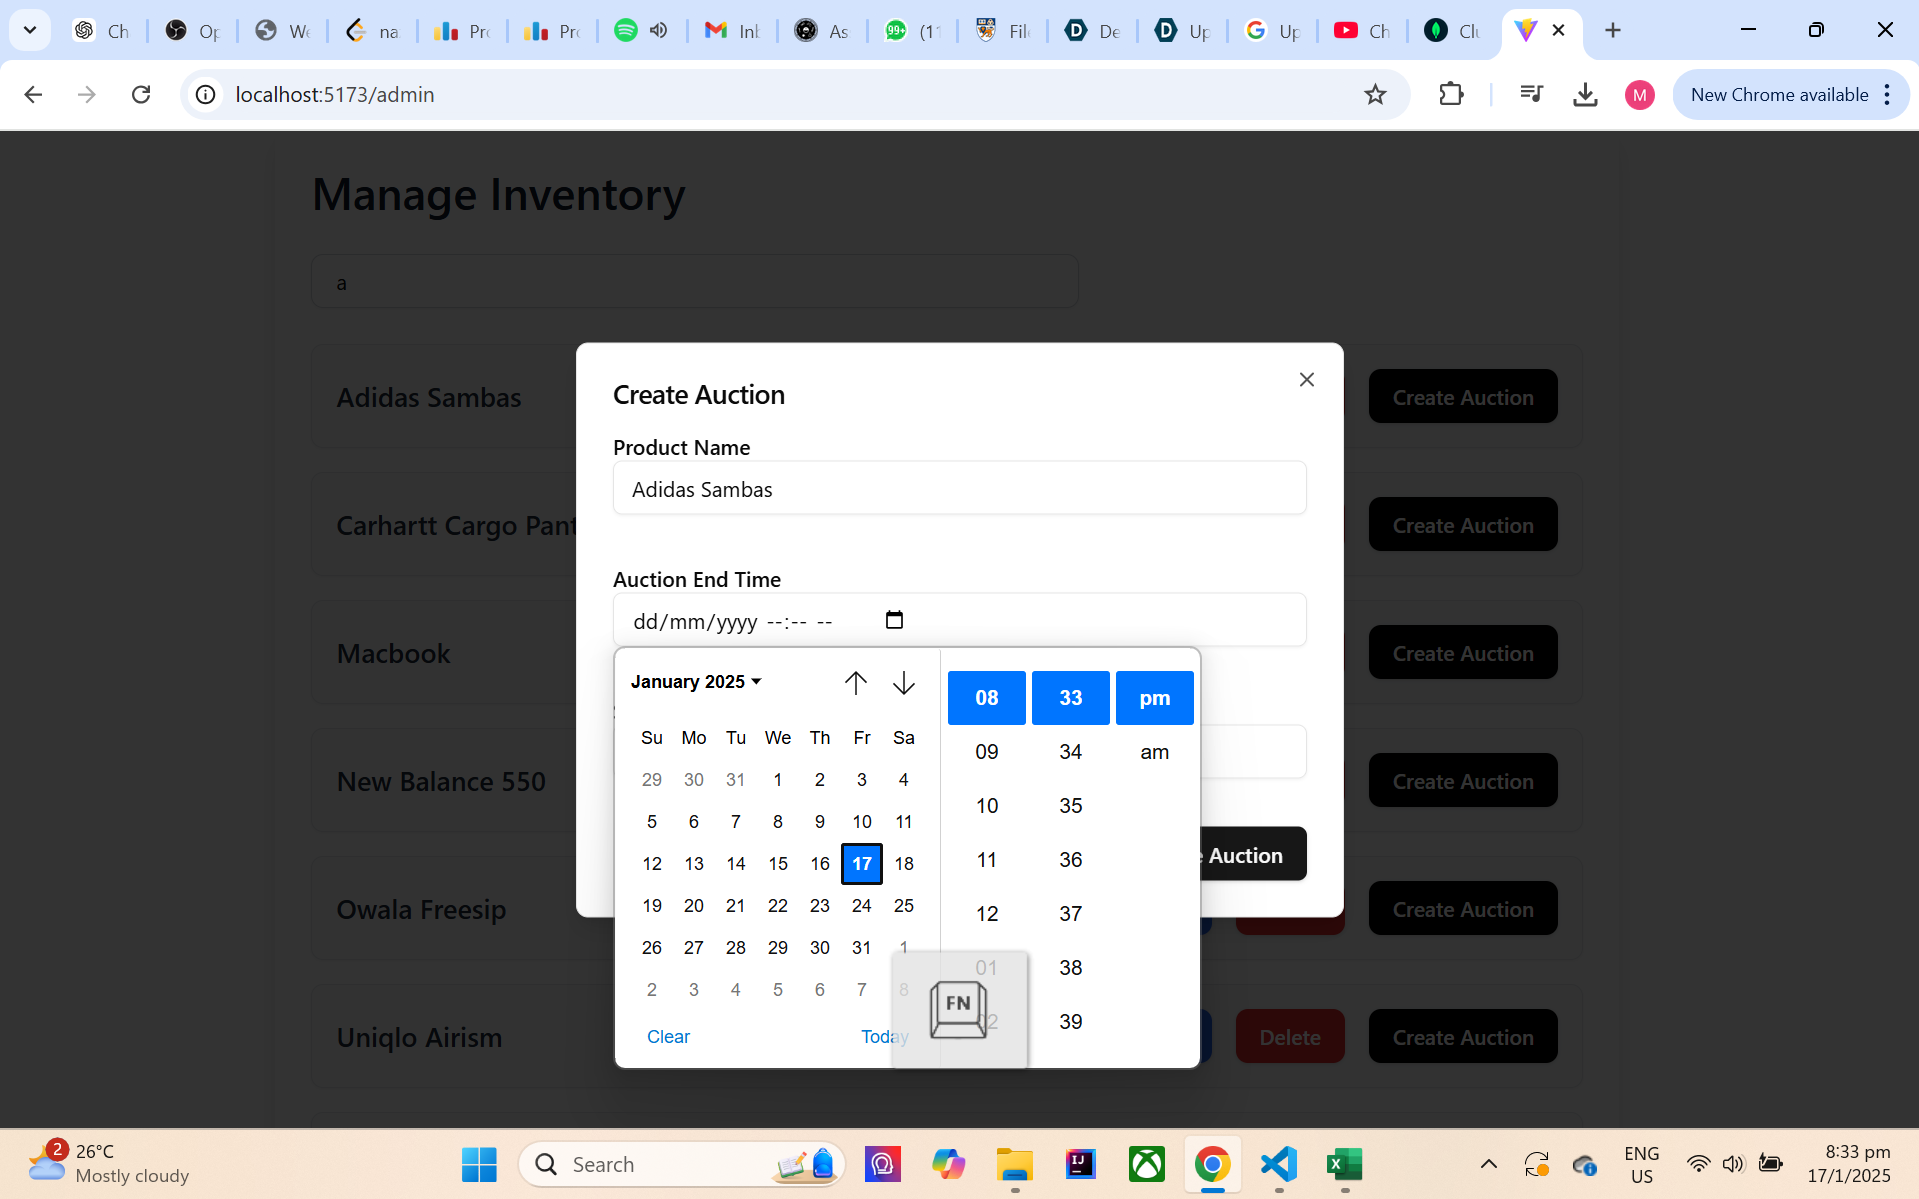Switch to the ChatGPT tab
This screenshot has width=1919, height=1199.
103,31
